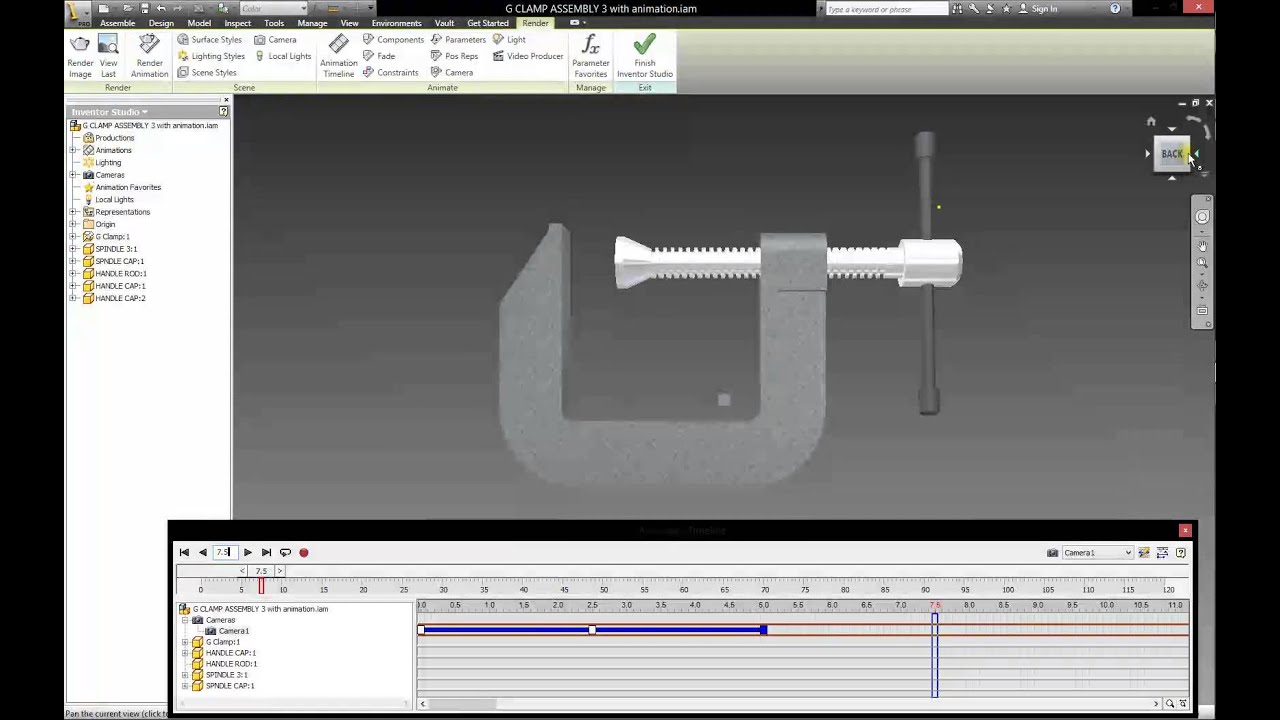Open the Design ribbon tab
This screenshot has width=1280, height=720.
161,23
